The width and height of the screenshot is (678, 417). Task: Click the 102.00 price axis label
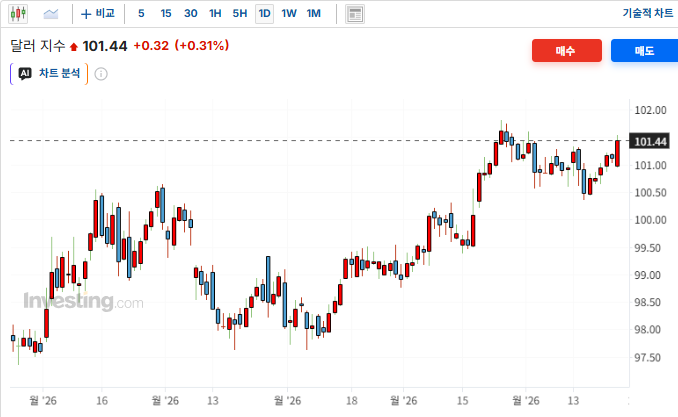click(650, 110)
